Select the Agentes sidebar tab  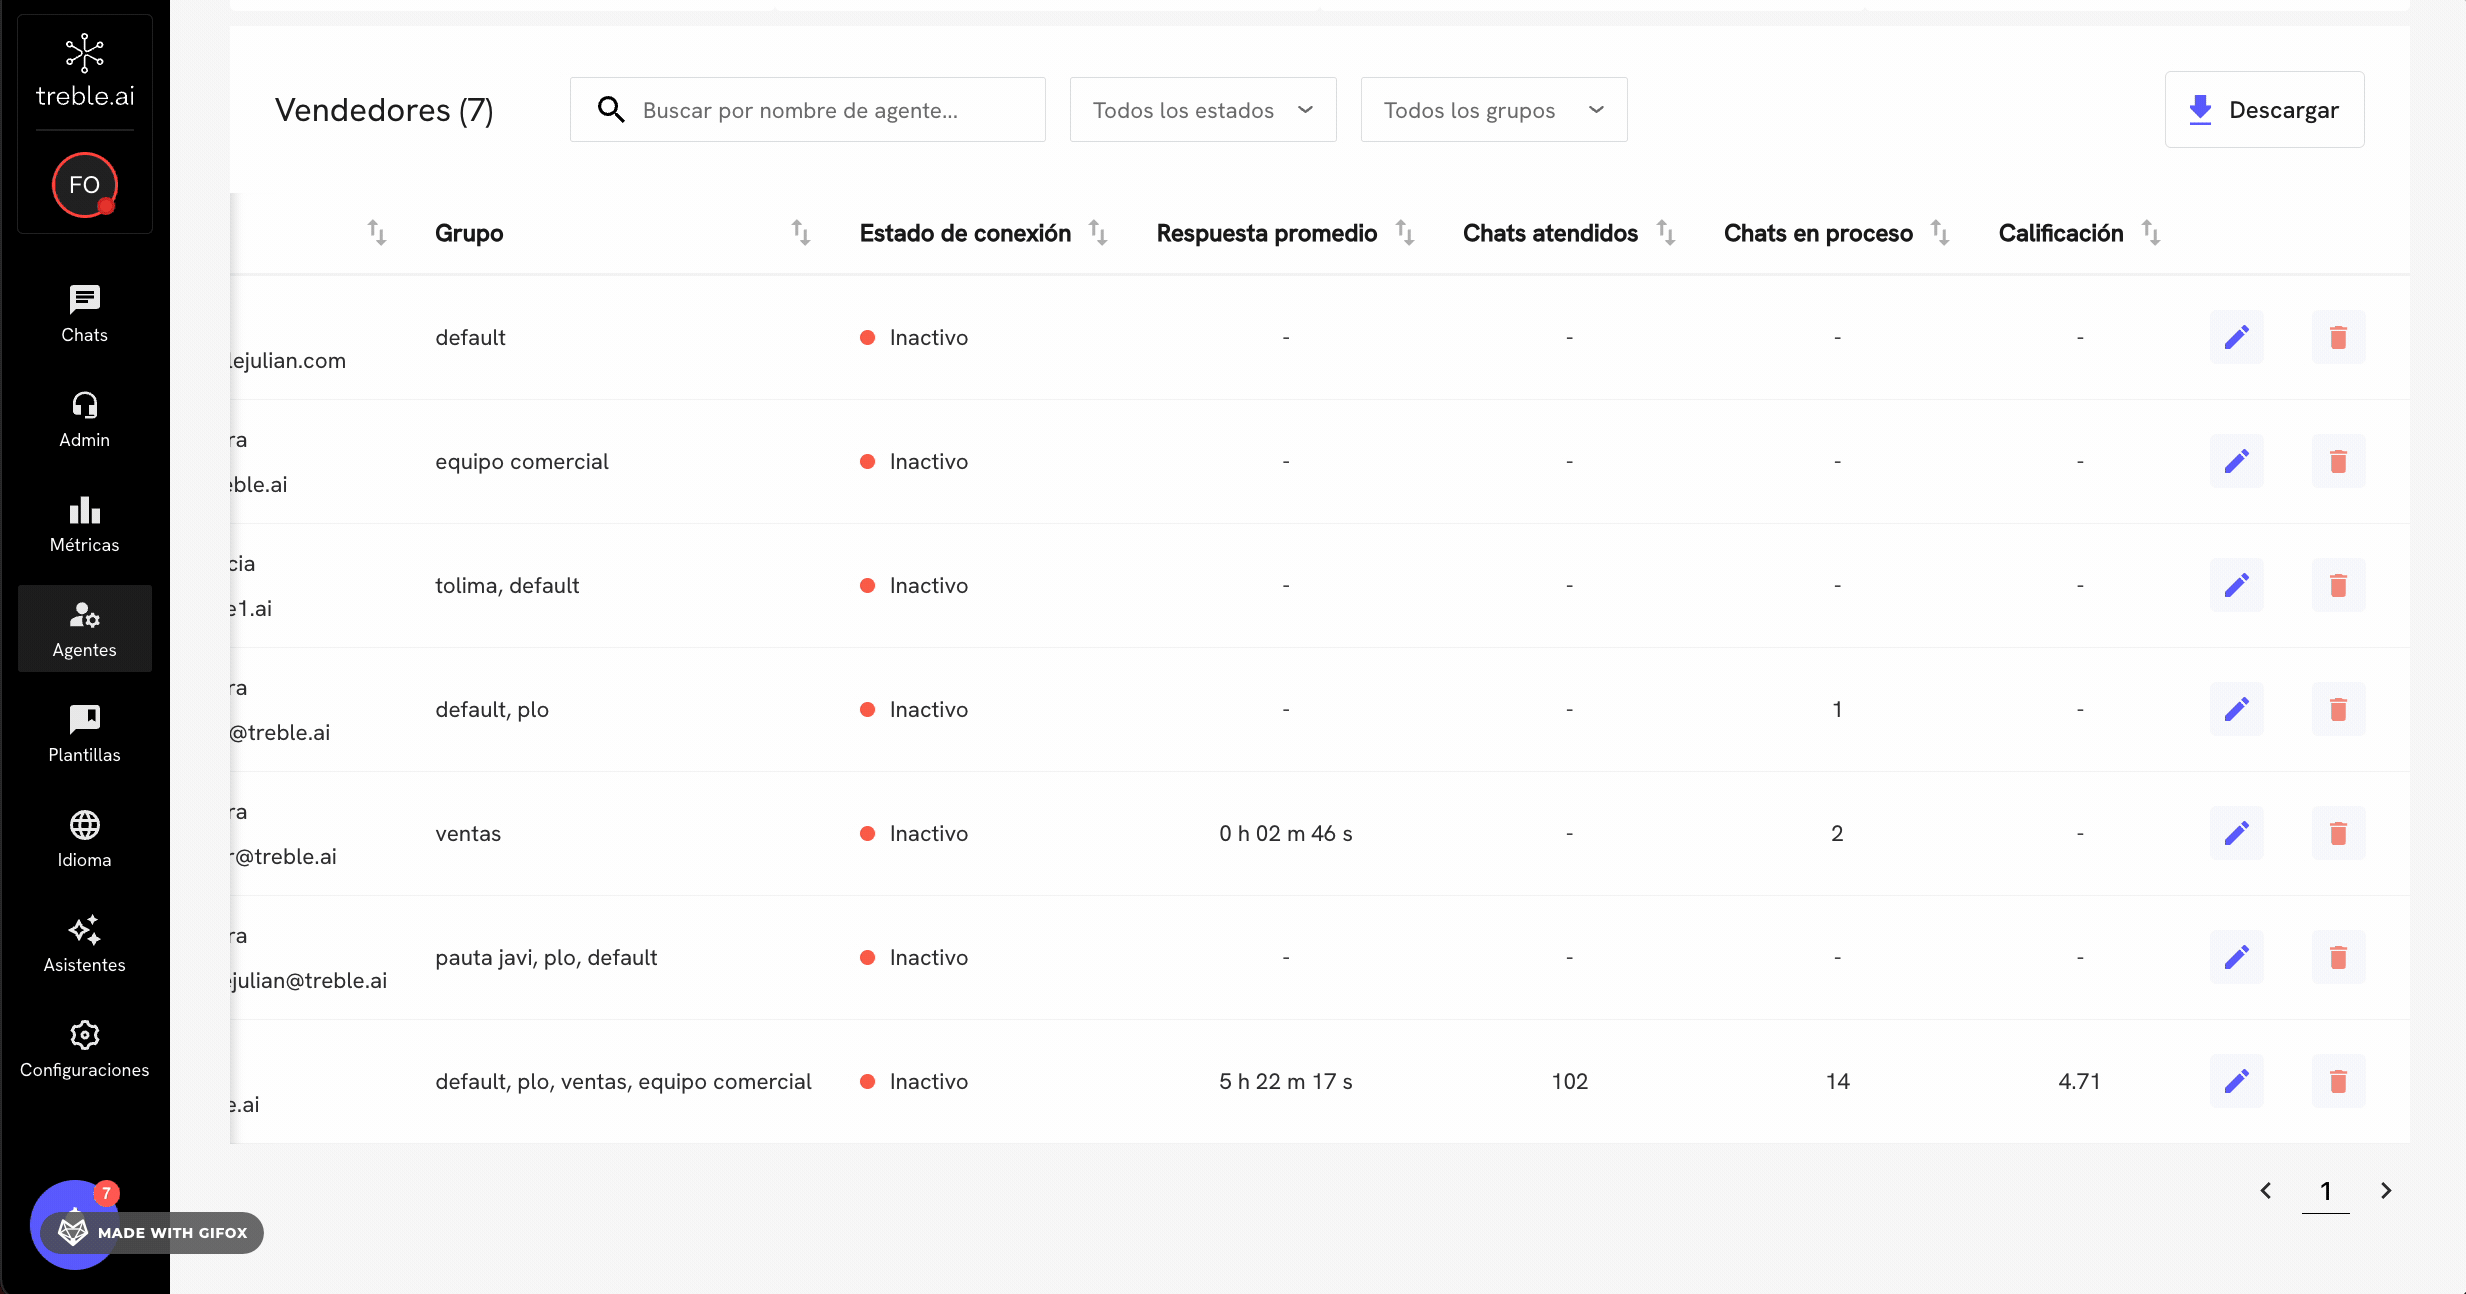coord(84,628)
